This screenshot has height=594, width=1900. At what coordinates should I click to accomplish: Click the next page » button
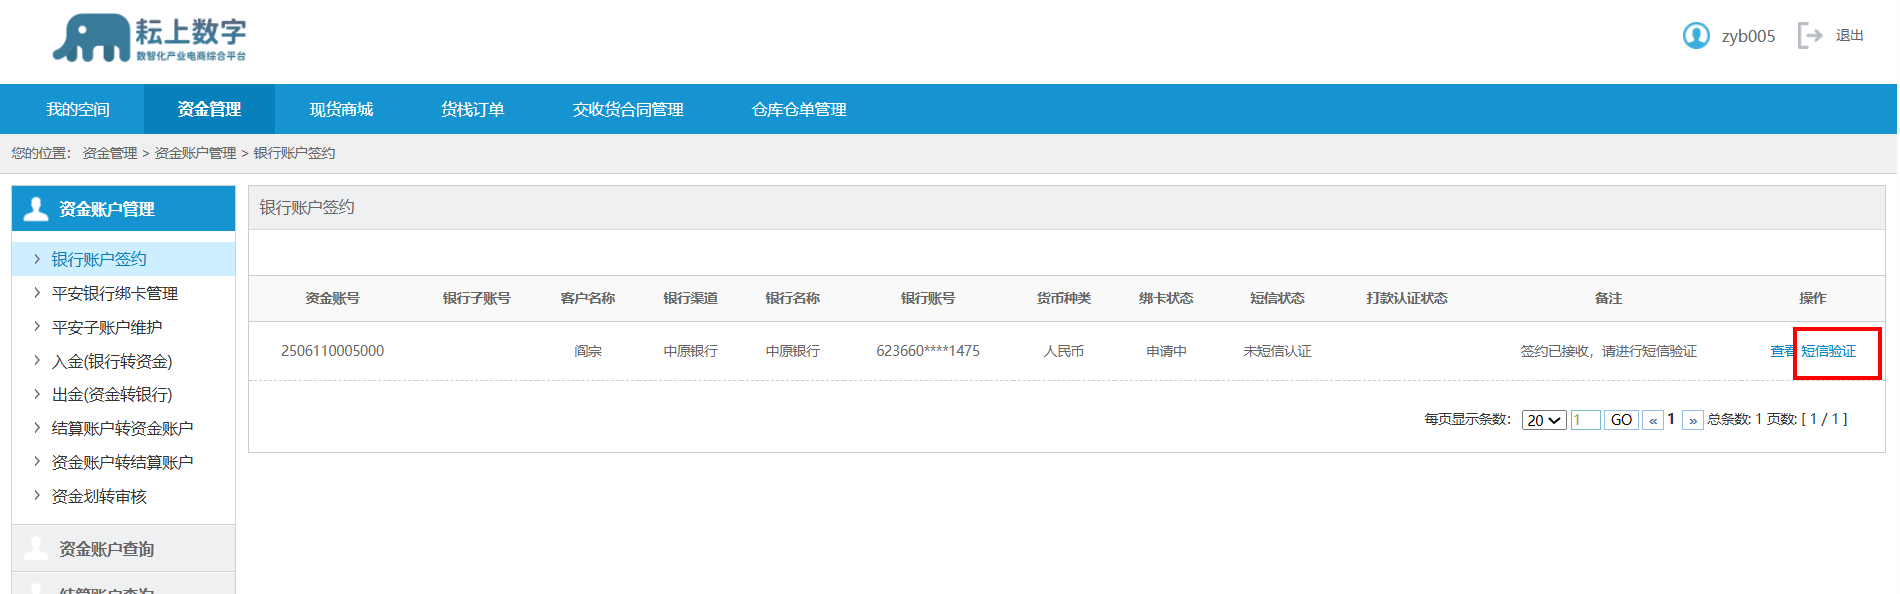click(x=1693, y=420)
